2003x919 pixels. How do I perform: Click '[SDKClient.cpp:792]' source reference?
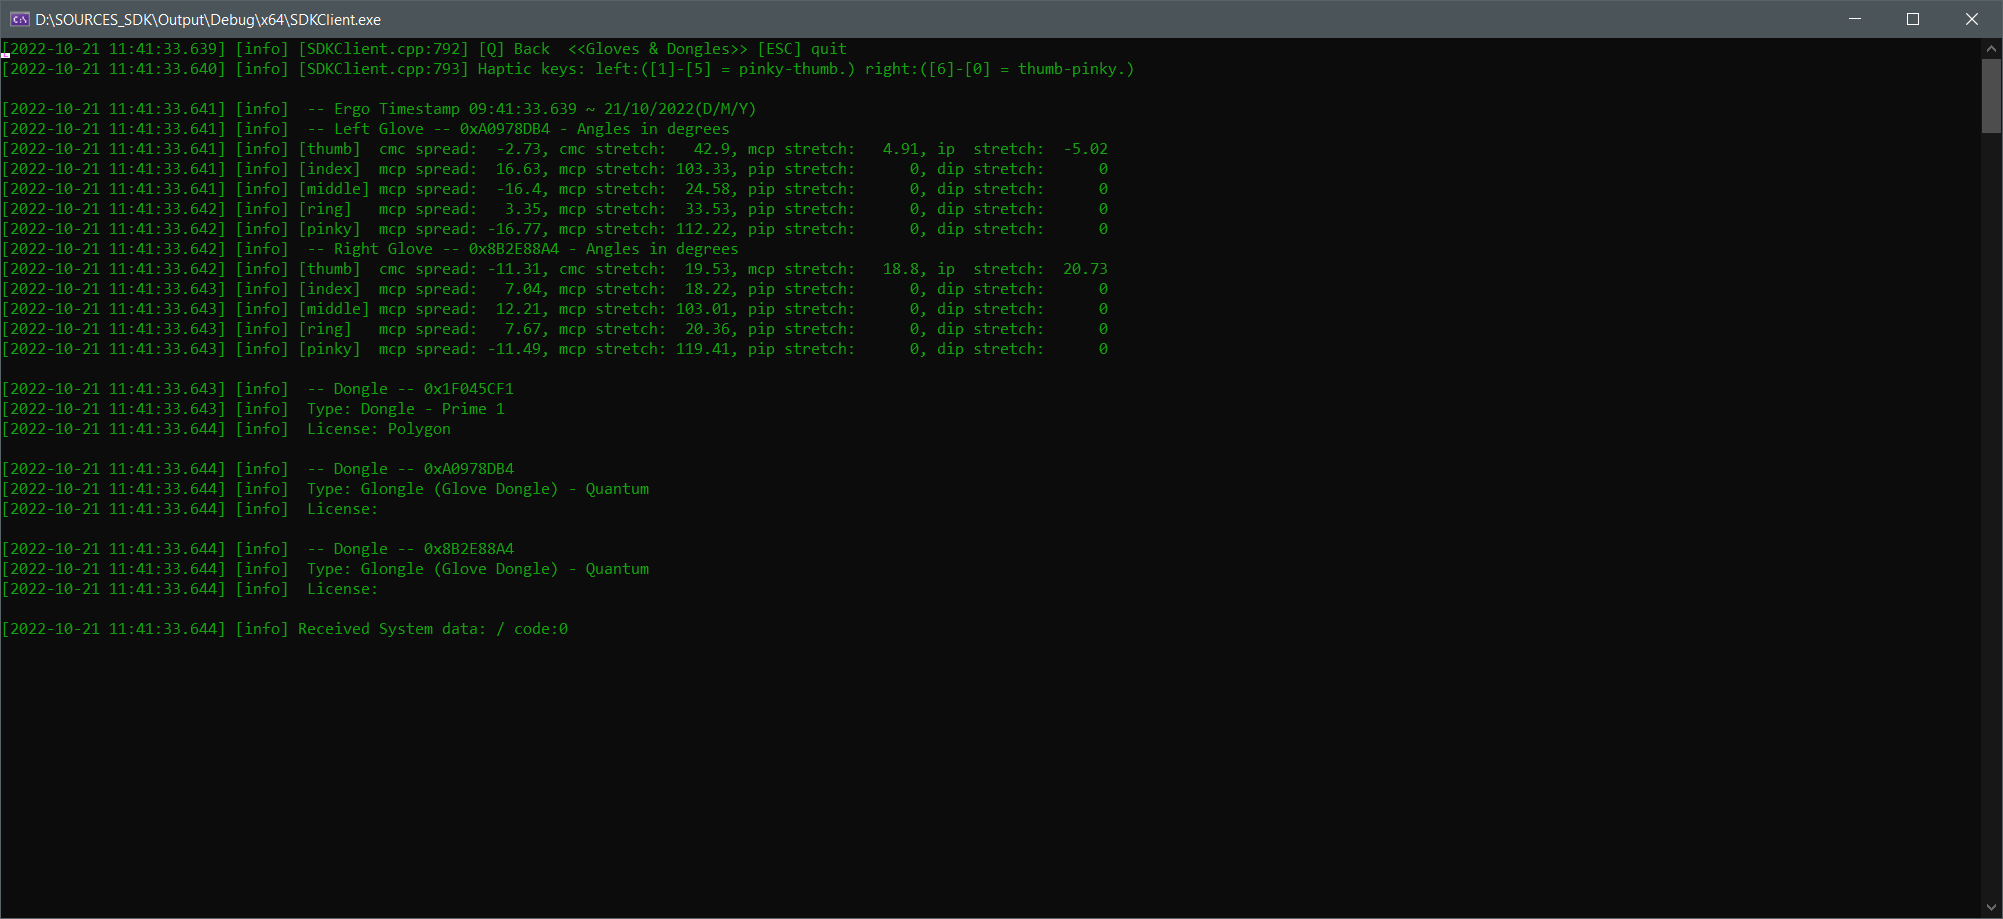(x=383, y=49)
